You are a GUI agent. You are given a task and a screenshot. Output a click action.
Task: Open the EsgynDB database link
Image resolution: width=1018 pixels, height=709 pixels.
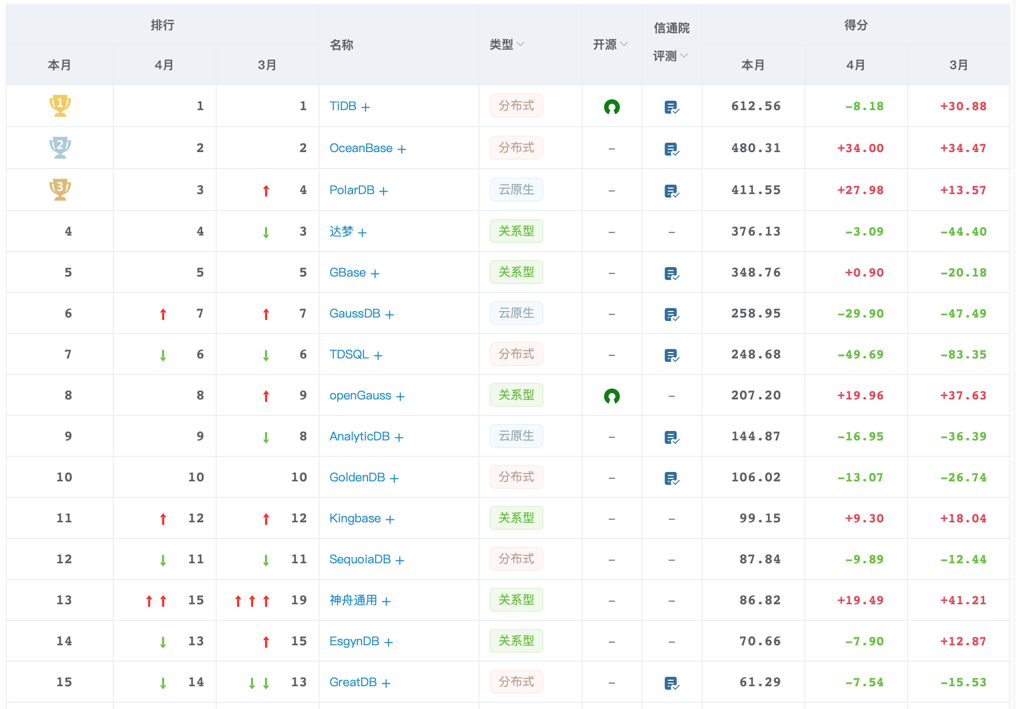point(354,641)
